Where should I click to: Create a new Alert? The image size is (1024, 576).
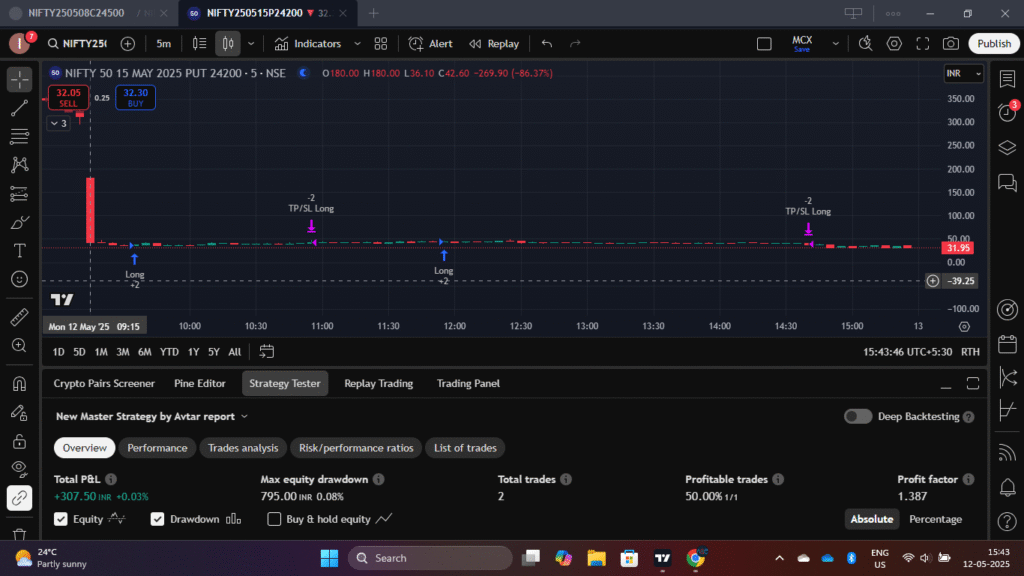(430, 44)
